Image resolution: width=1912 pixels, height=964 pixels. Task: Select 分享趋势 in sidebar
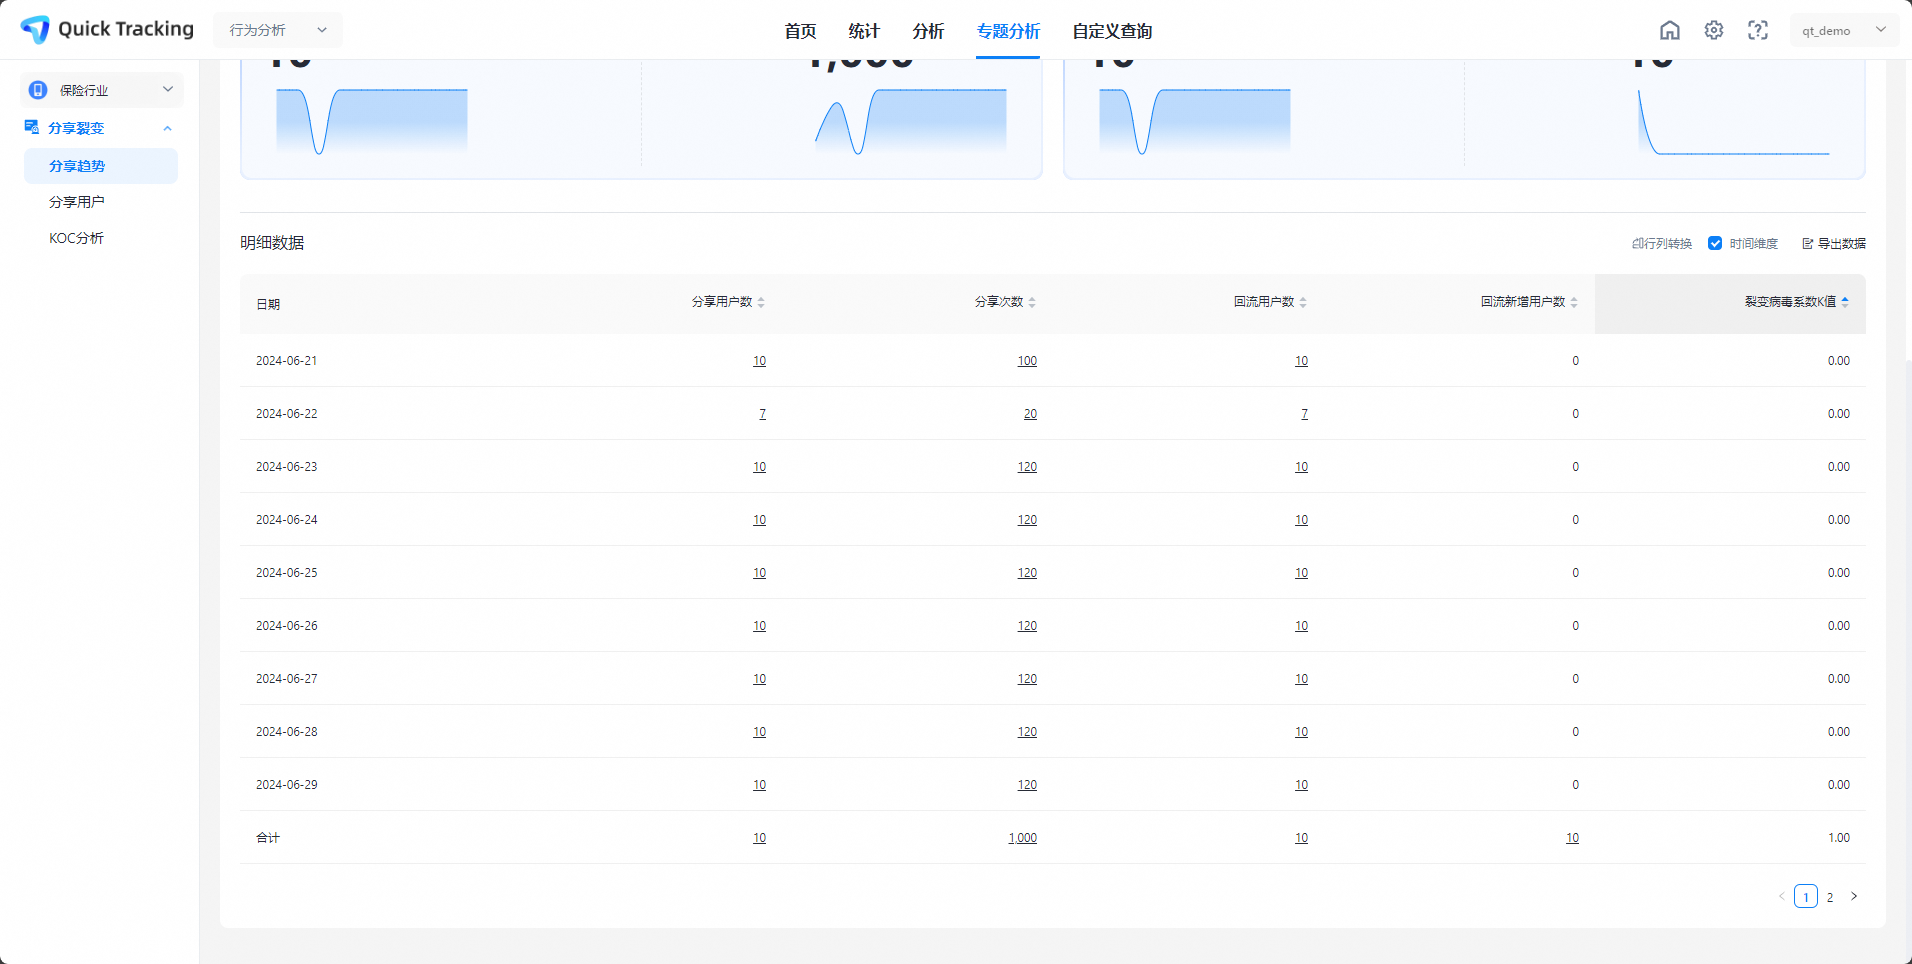click(101, 166)
